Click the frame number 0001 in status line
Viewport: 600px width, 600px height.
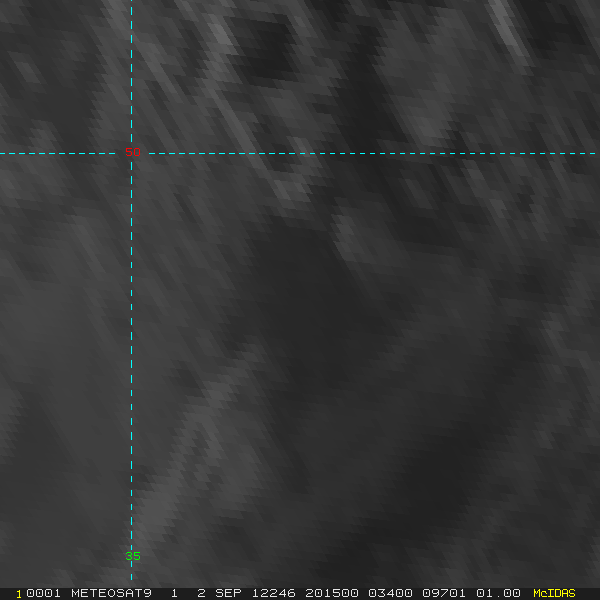(x=43, y=593)
